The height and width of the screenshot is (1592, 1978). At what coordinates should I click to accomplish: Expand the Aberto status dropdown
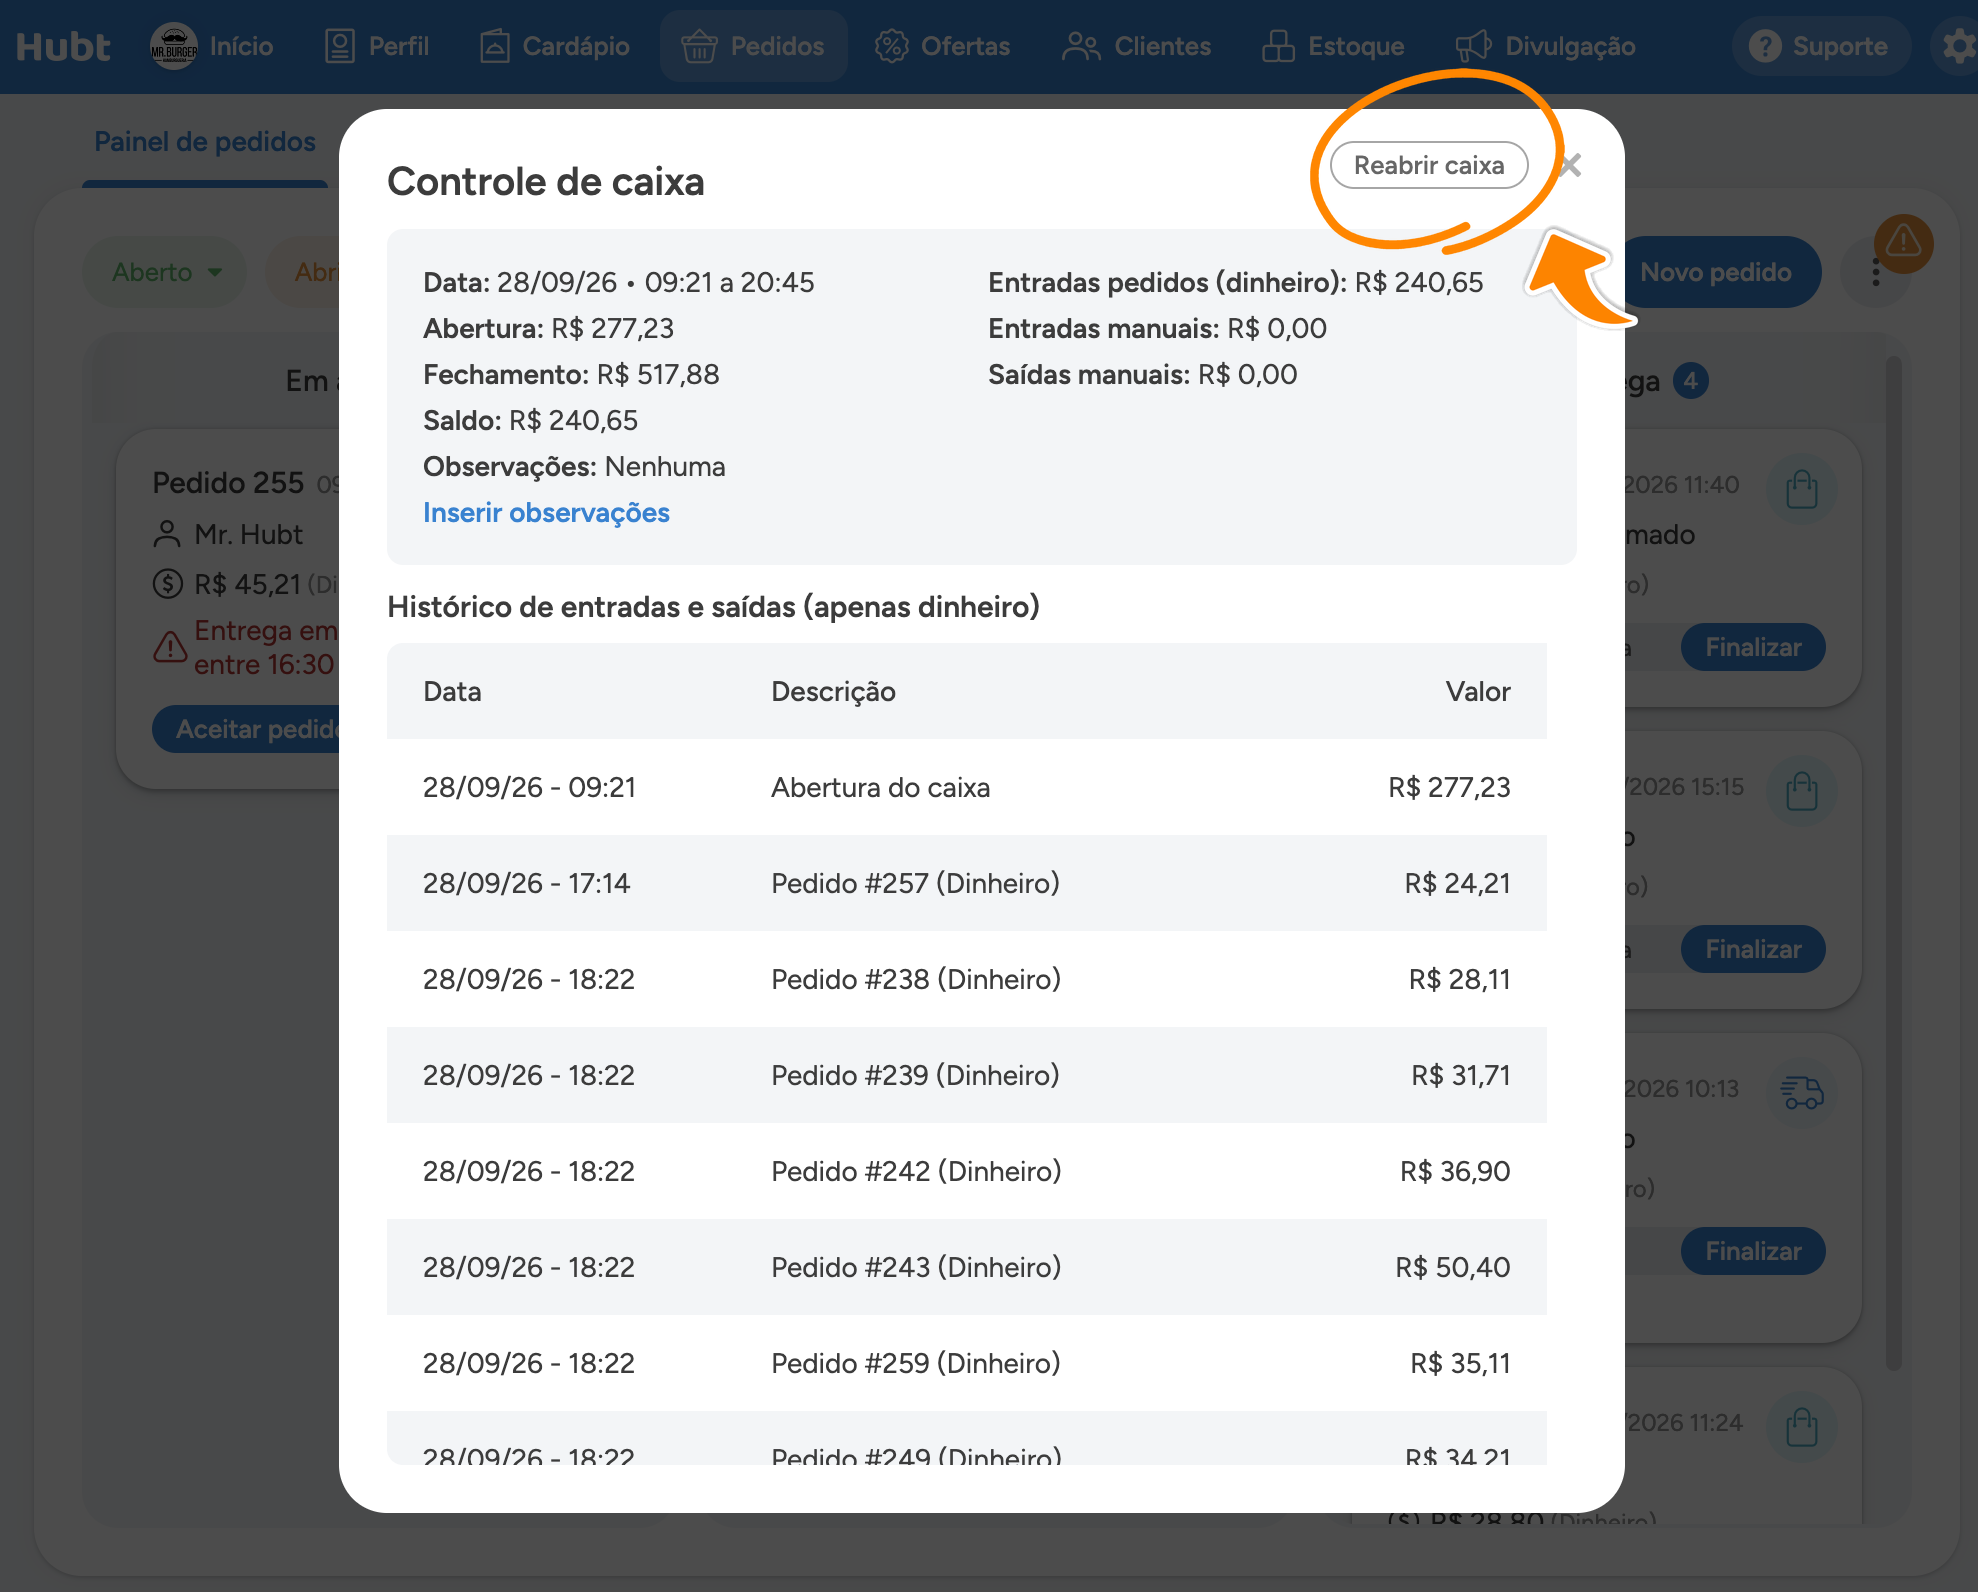pyautogui.click(x=166, y=272)
